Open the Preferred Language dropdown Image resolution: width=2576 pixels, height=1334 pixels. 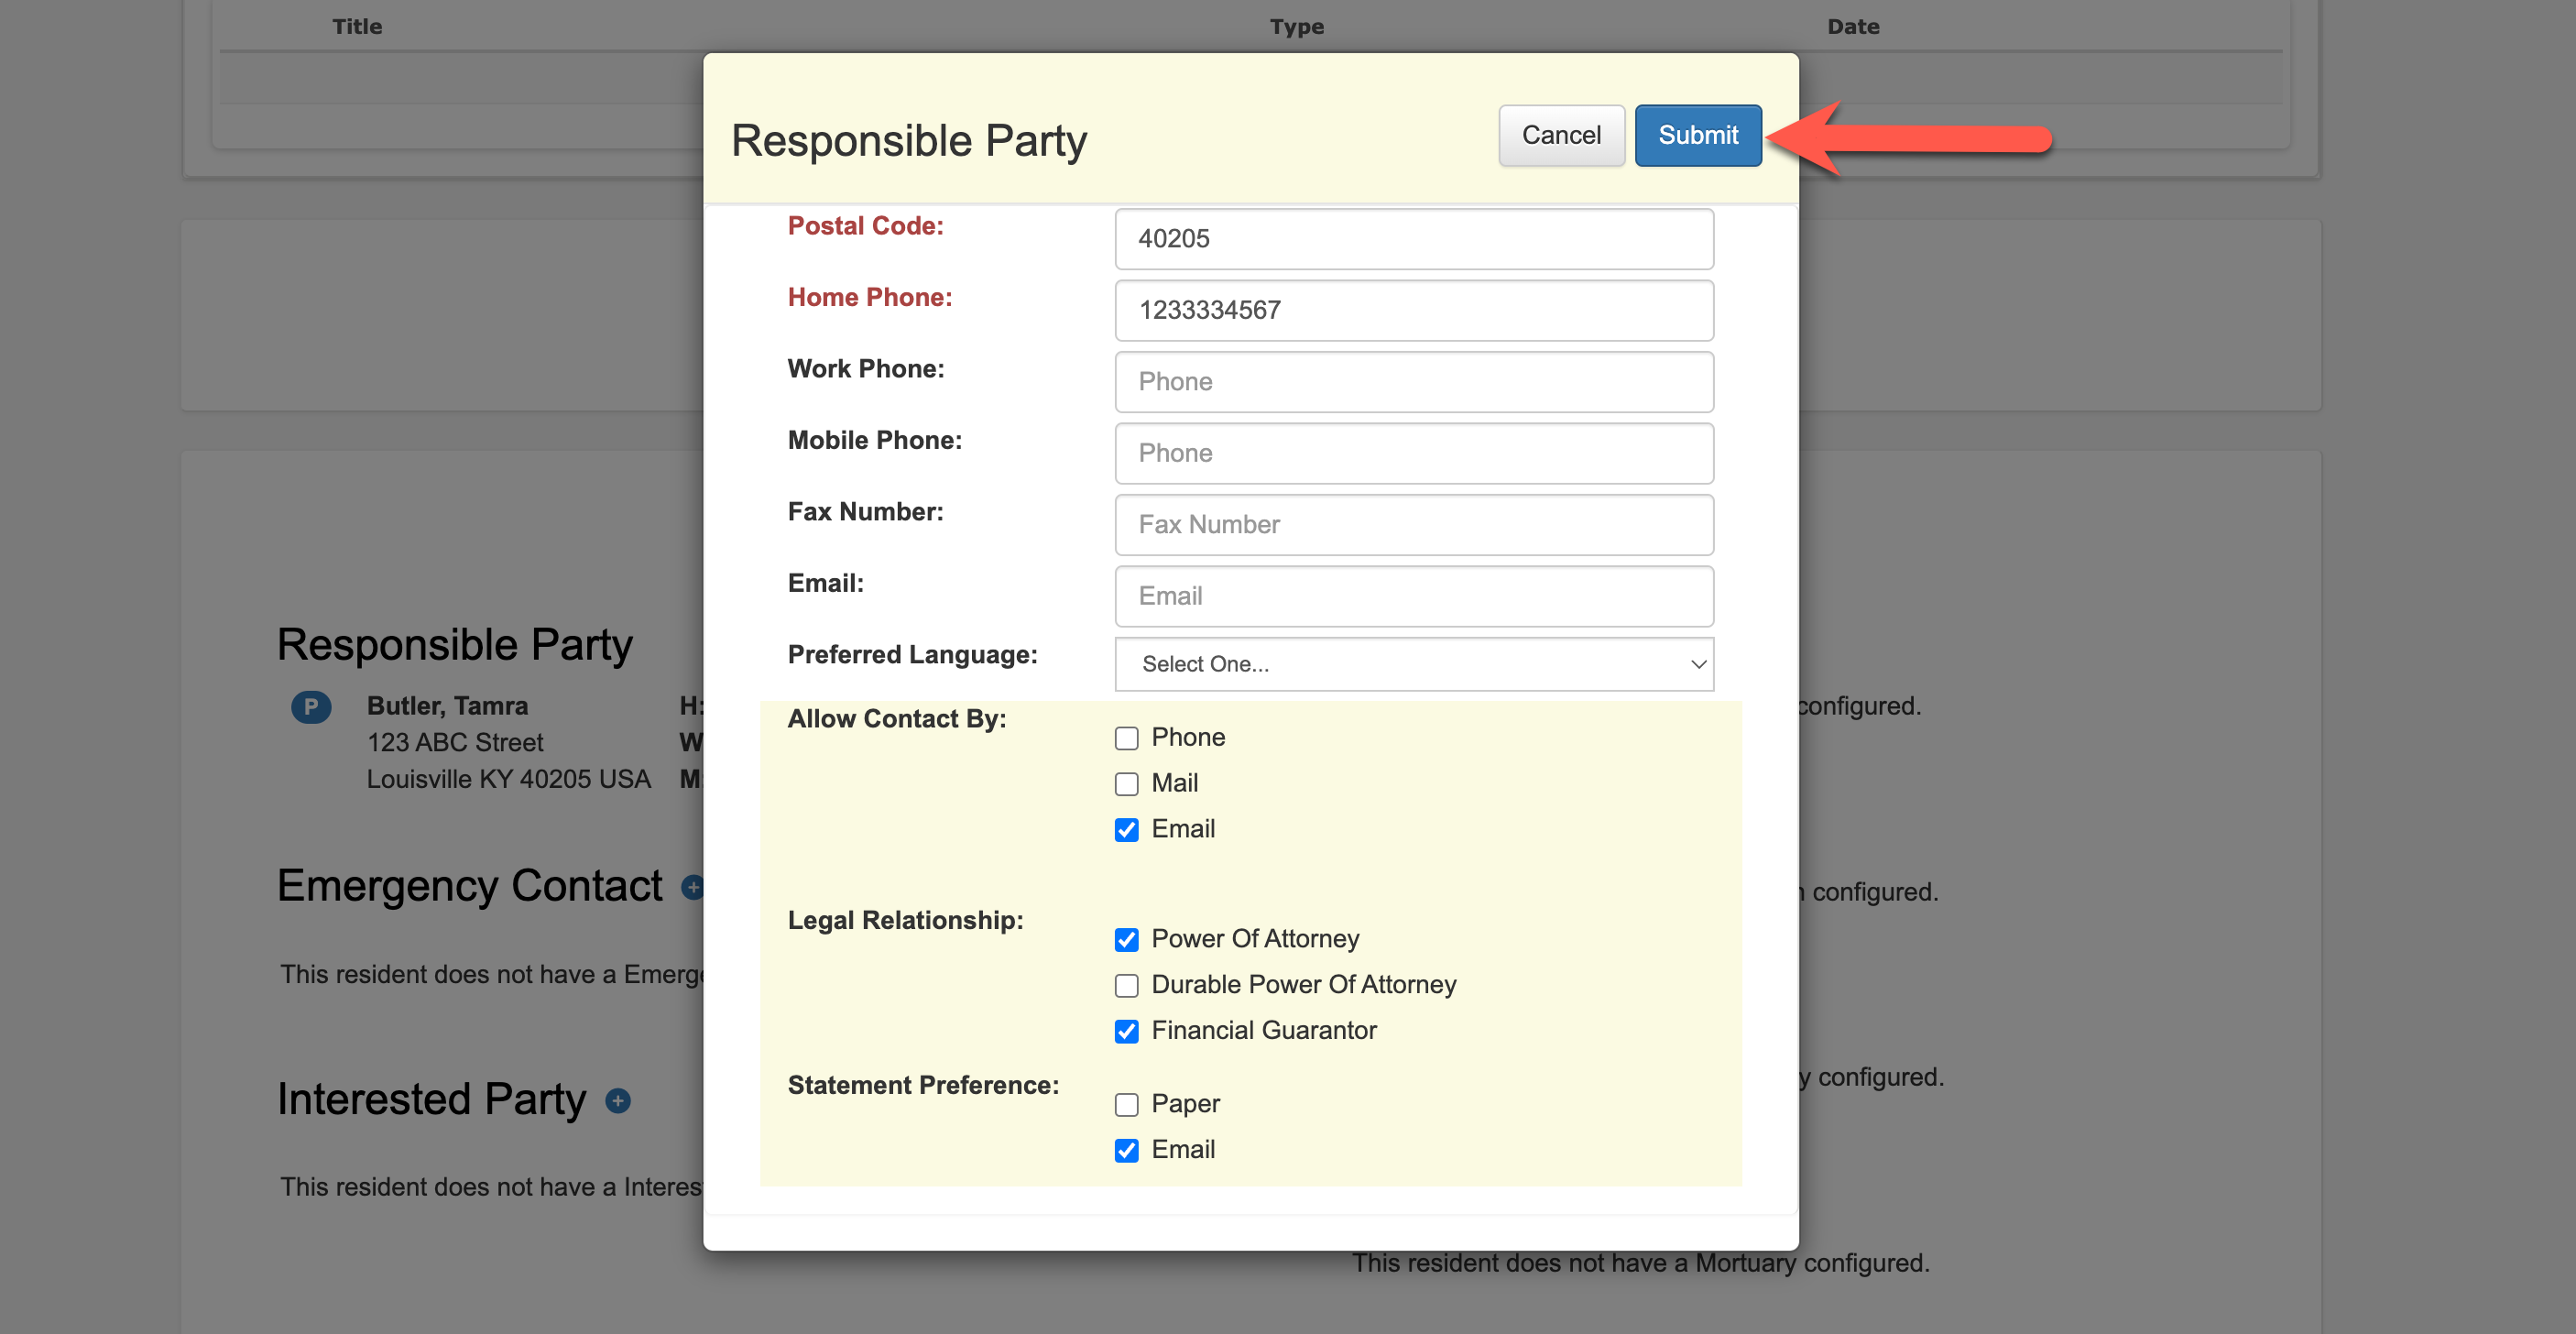1413,664
